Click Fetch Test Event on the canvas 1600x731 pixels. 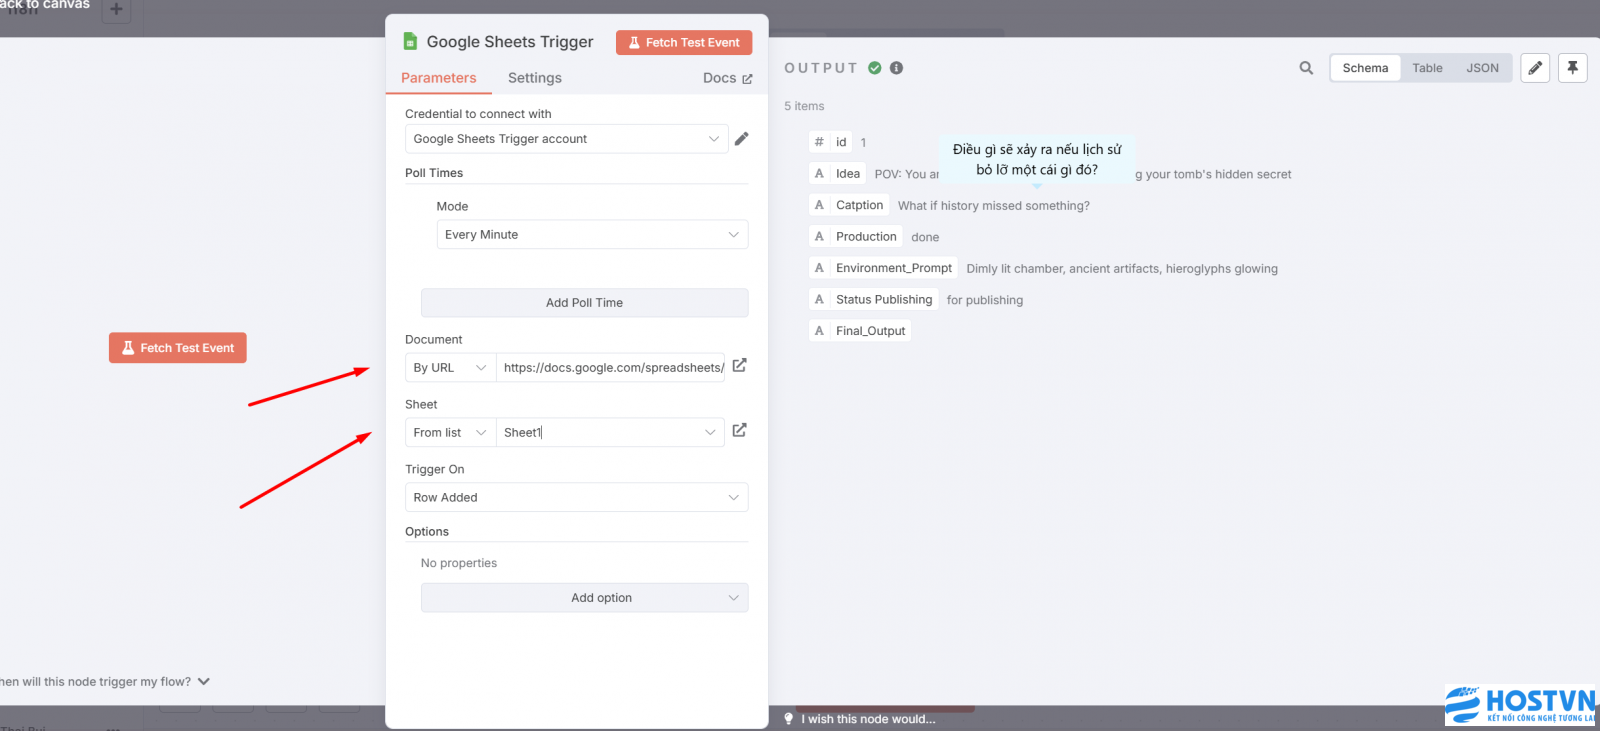178,348
